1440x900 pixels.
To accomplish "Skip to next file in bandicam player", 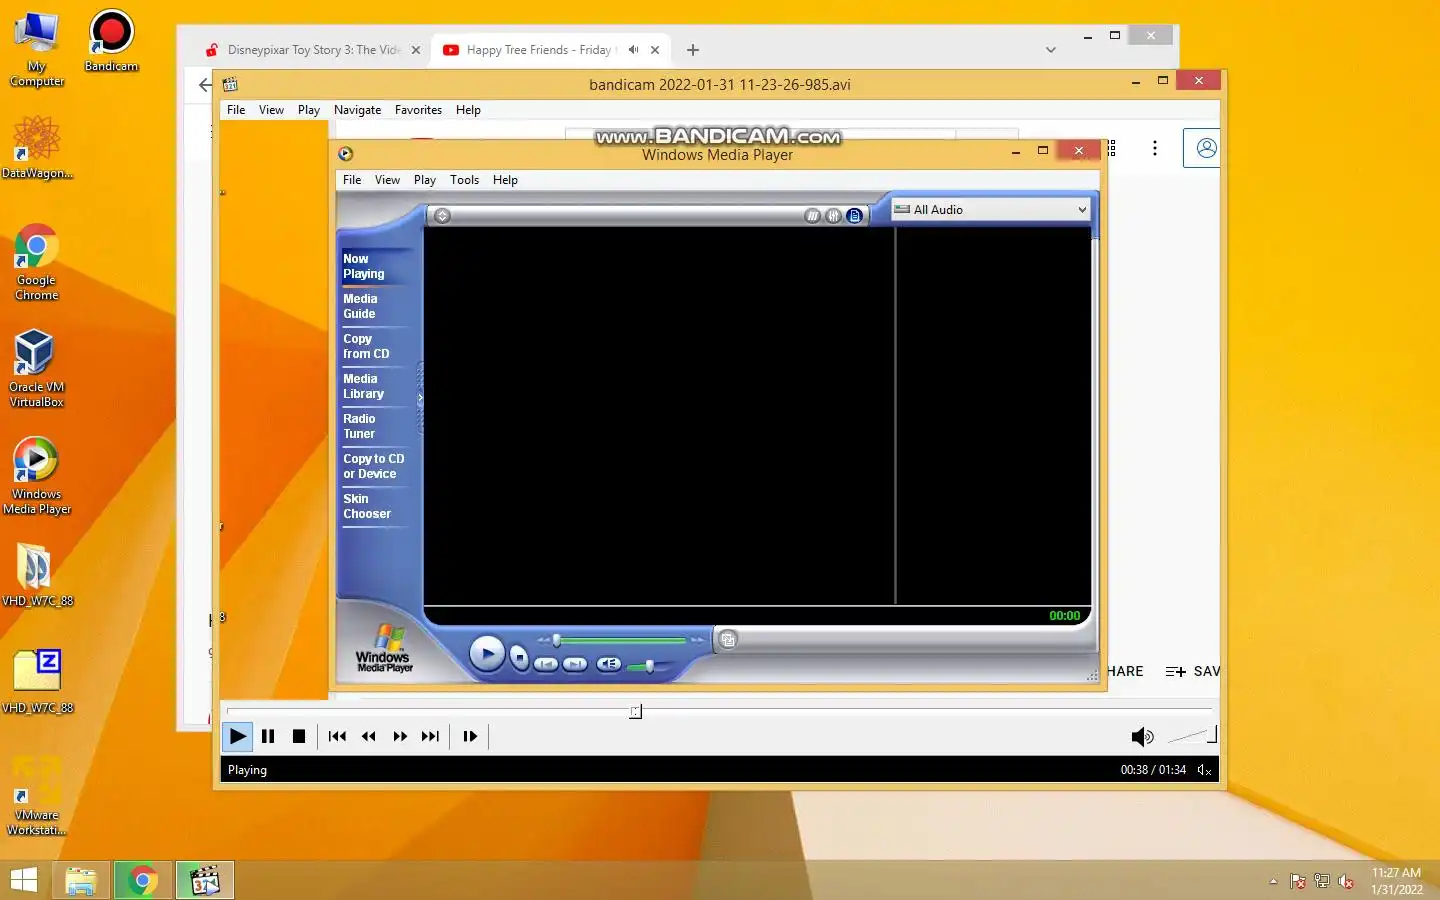I will [x=430, y=737].
